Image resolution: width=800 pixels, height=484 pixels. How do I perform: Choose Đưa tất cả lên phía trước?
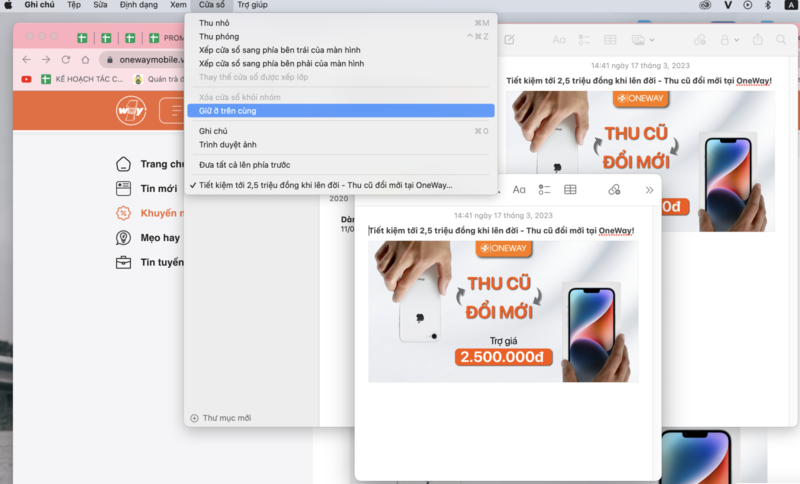coord(341,165)
